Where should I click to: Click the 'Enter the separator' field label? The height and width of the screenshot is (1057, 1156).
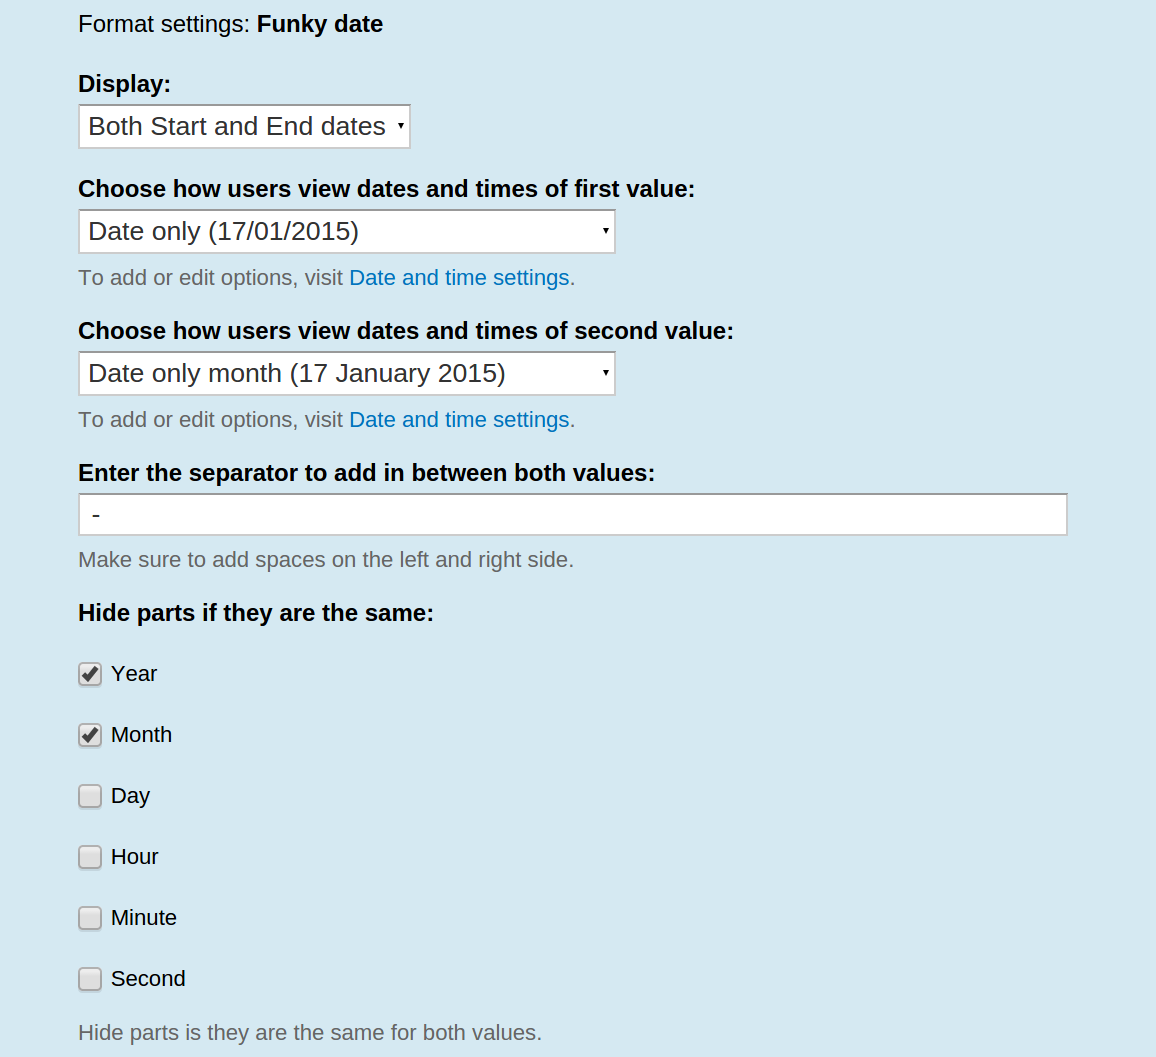click(366, 473)
